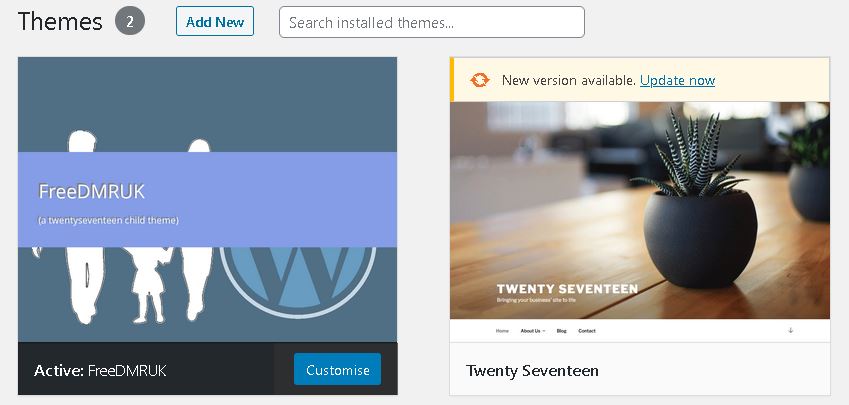This screenshot has width=849, height=405.
Task: Select Contact in the preview menu
Action: 587,331
